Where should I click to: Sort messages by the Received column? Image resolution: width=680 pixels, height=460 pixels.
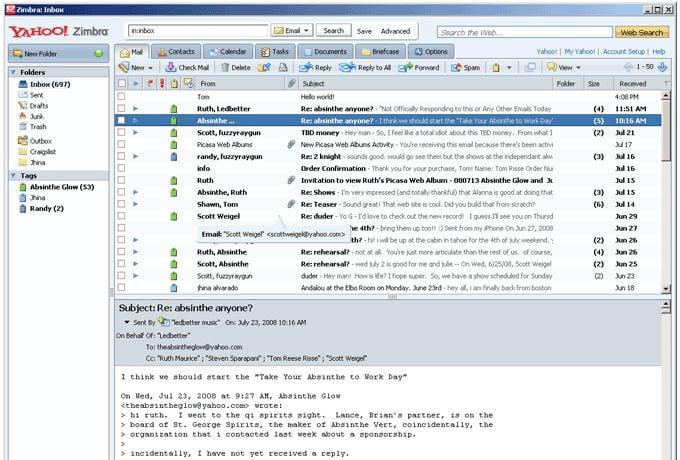pyautogui.click(x=633, y=84)
